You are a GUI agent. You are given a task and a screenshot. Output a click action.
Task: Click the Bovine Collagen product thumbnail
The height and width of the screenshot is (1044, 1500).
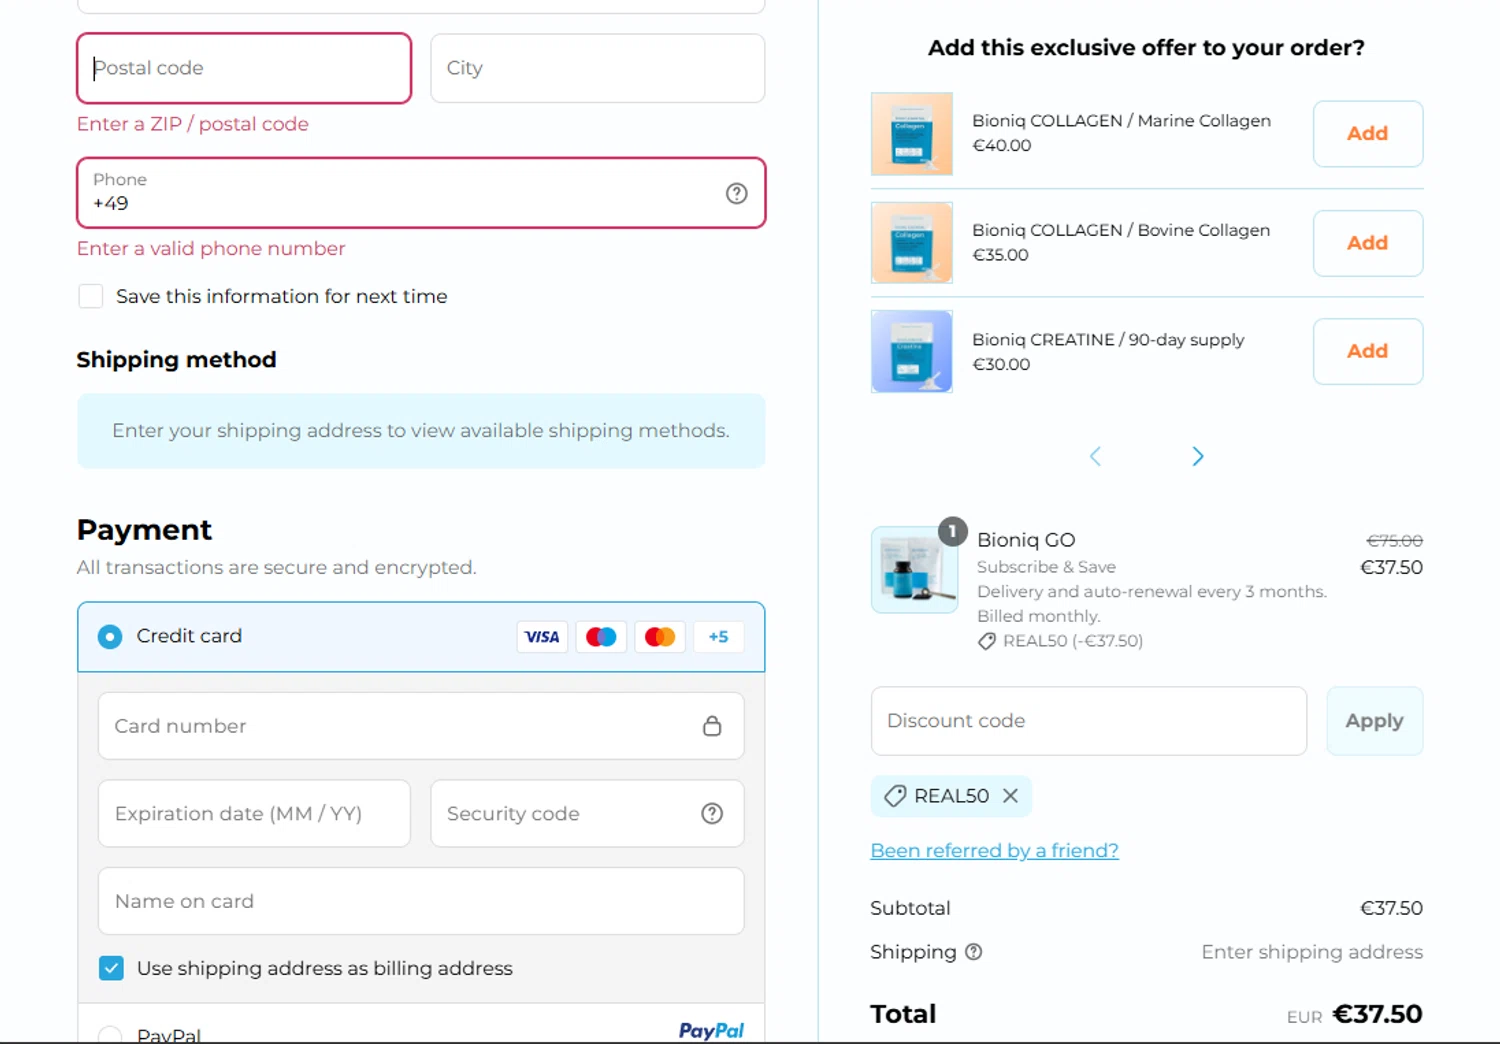(x=912, y=243)
